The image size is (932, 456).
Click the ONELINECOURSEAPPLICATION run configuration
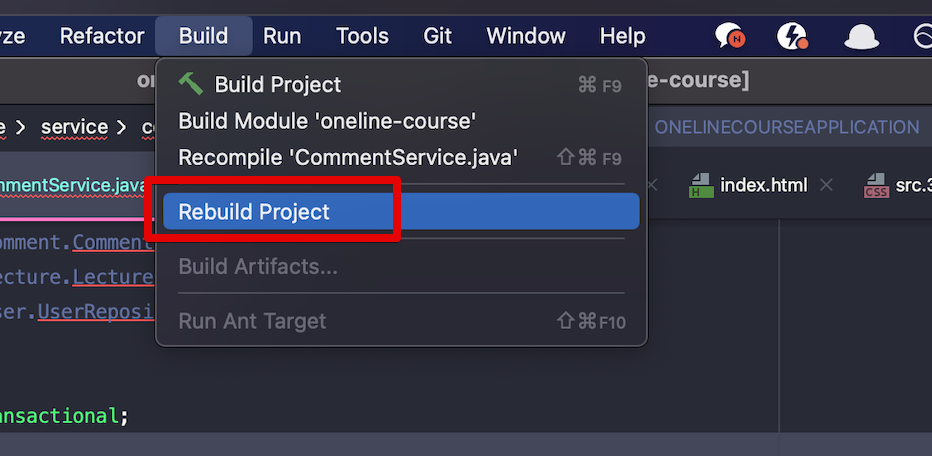tap(787, 127)
